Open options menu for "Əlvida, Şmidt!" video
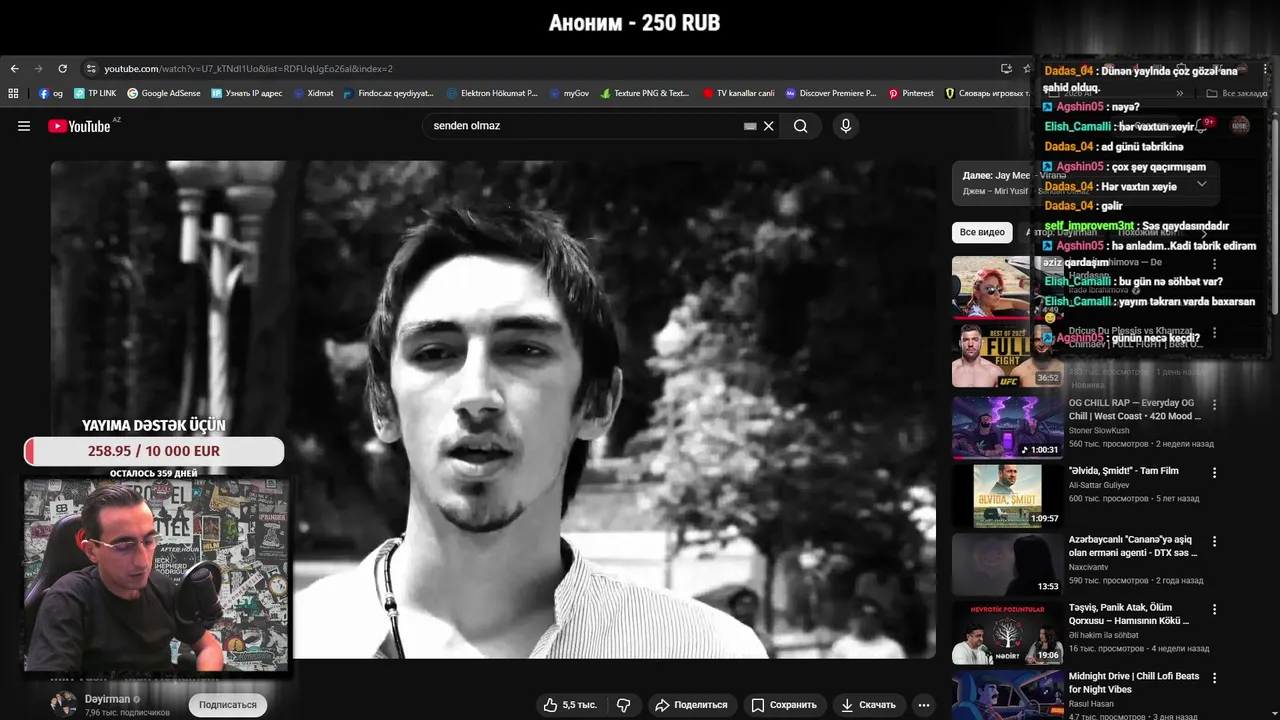 (1215, 473)
